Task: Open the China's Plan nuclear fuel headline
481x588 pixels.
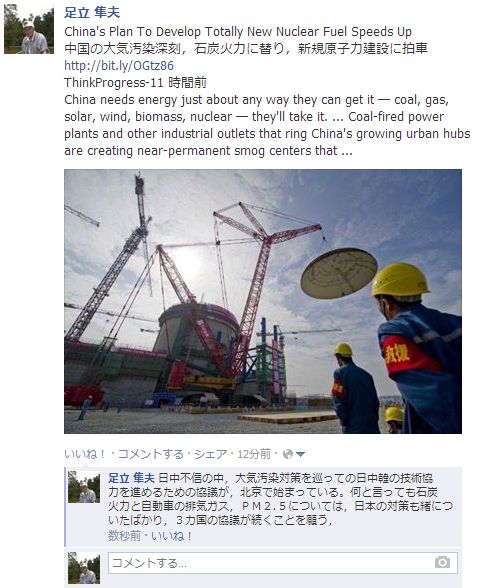Action: [x=238, y=32]
